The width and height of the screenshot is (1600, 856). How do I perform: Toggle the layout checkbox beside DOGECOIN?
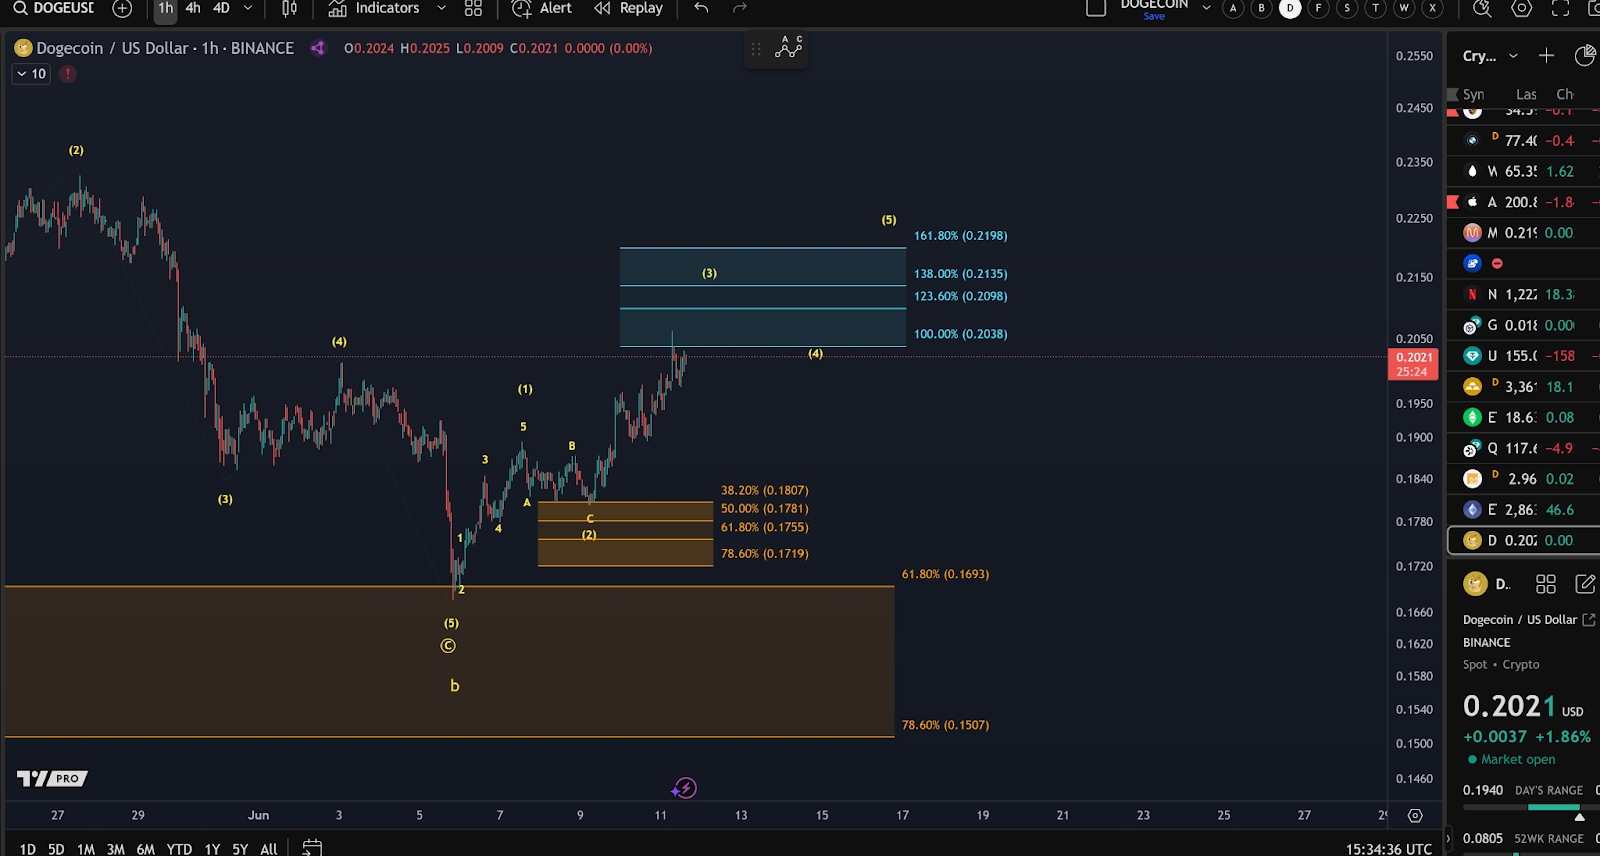coord(1096,8)
